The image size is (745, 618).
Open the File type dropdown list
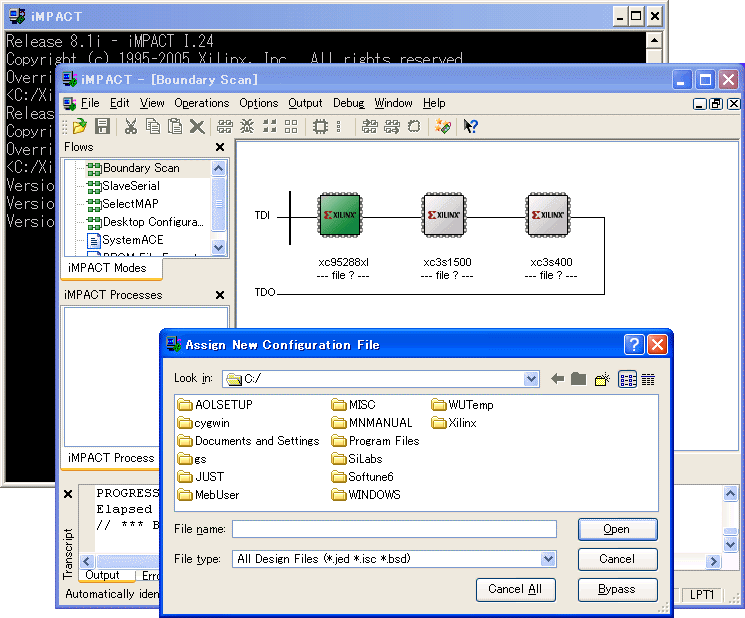point(547,559)
